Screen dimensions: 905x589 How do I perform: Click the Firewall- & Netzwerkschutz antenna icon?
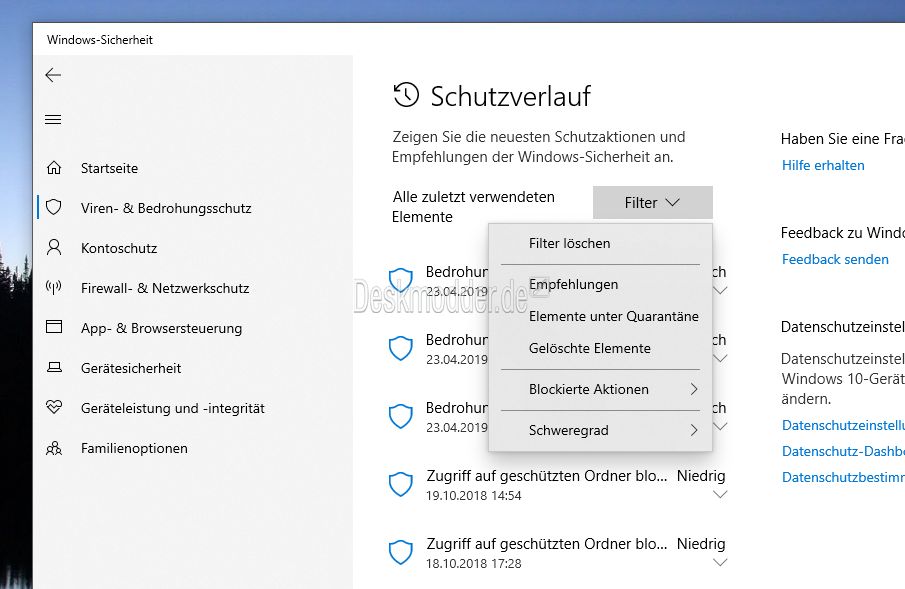(54, 288)
